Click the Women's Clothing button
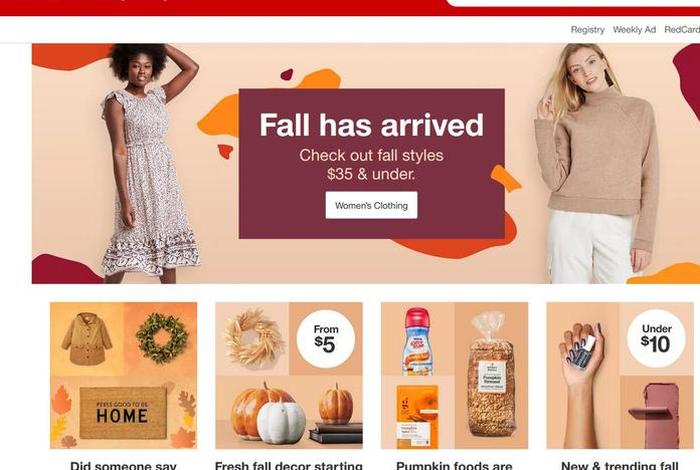This screenshot has height=470, width=700. click(x=371, y=205)
